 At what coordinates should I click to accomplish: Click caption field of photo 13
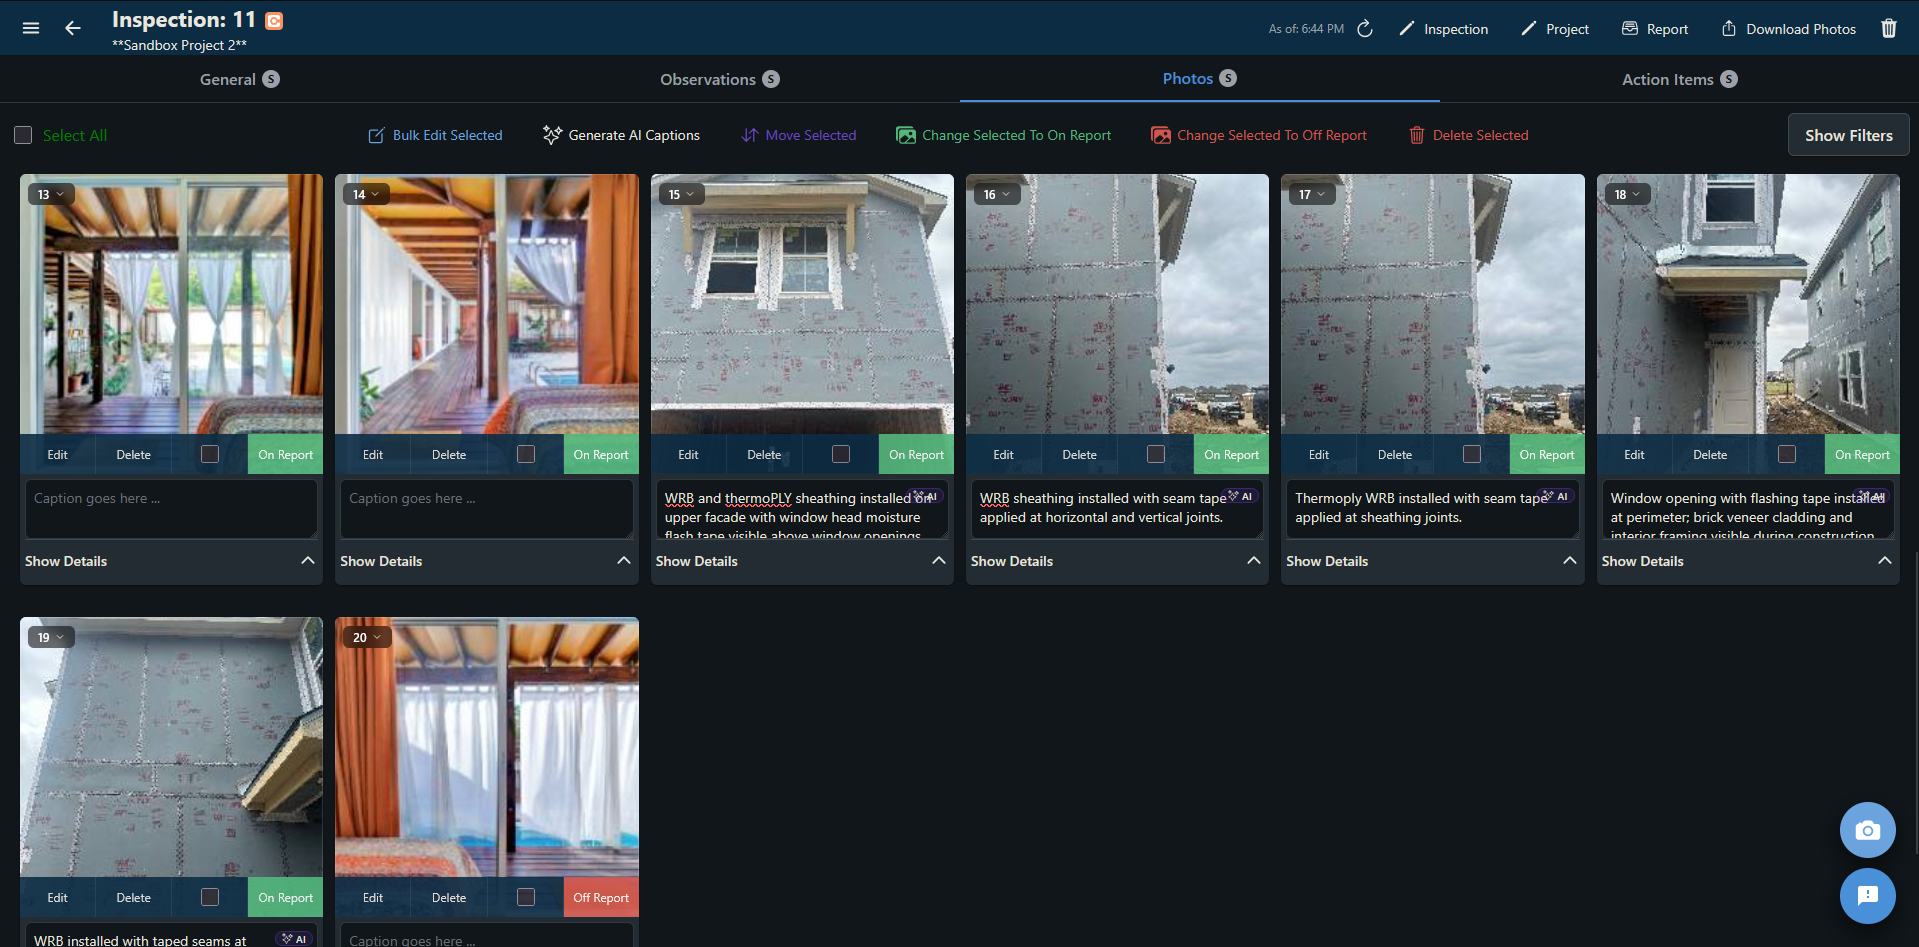[171, 508]
